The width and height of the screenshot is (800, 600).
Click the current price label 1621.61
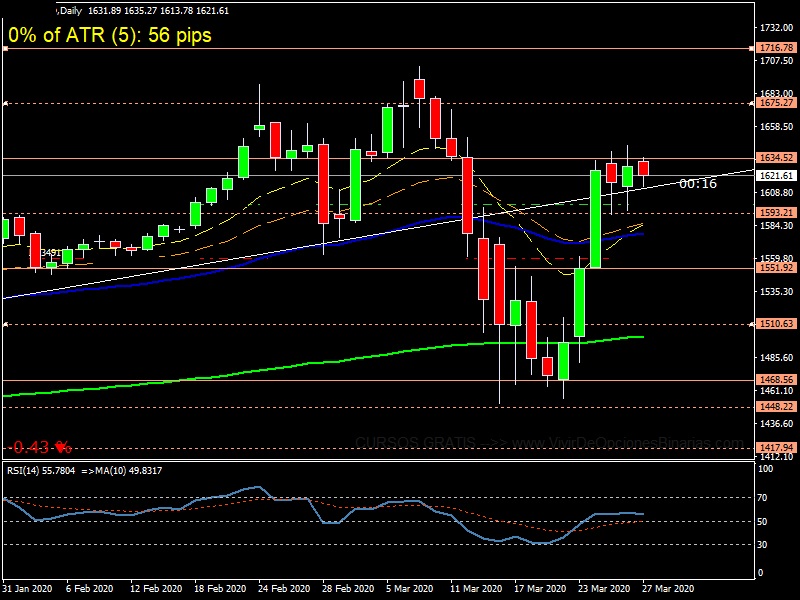coord(776,176)
